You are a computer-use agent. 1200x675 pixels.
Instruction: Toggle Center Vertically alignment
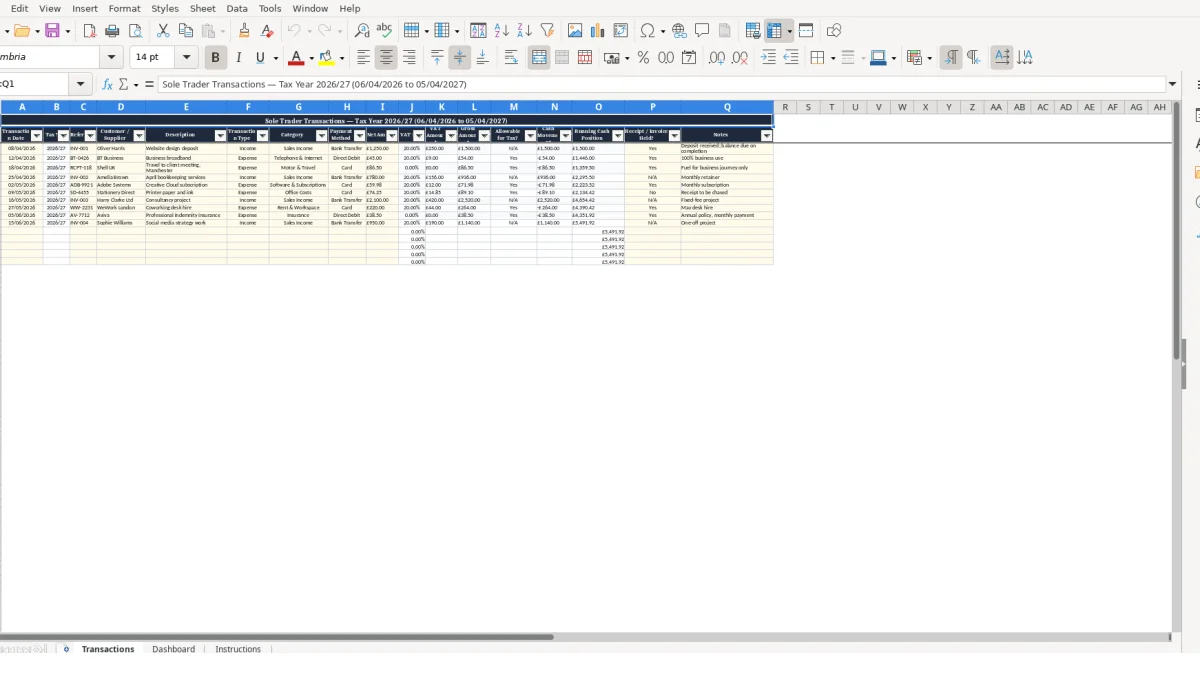[460, 58]
